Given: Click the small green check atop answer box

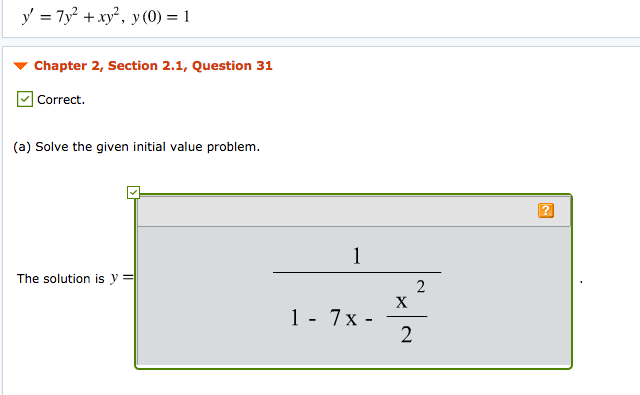Looking at the screenshot, I should tap(133, 192).
